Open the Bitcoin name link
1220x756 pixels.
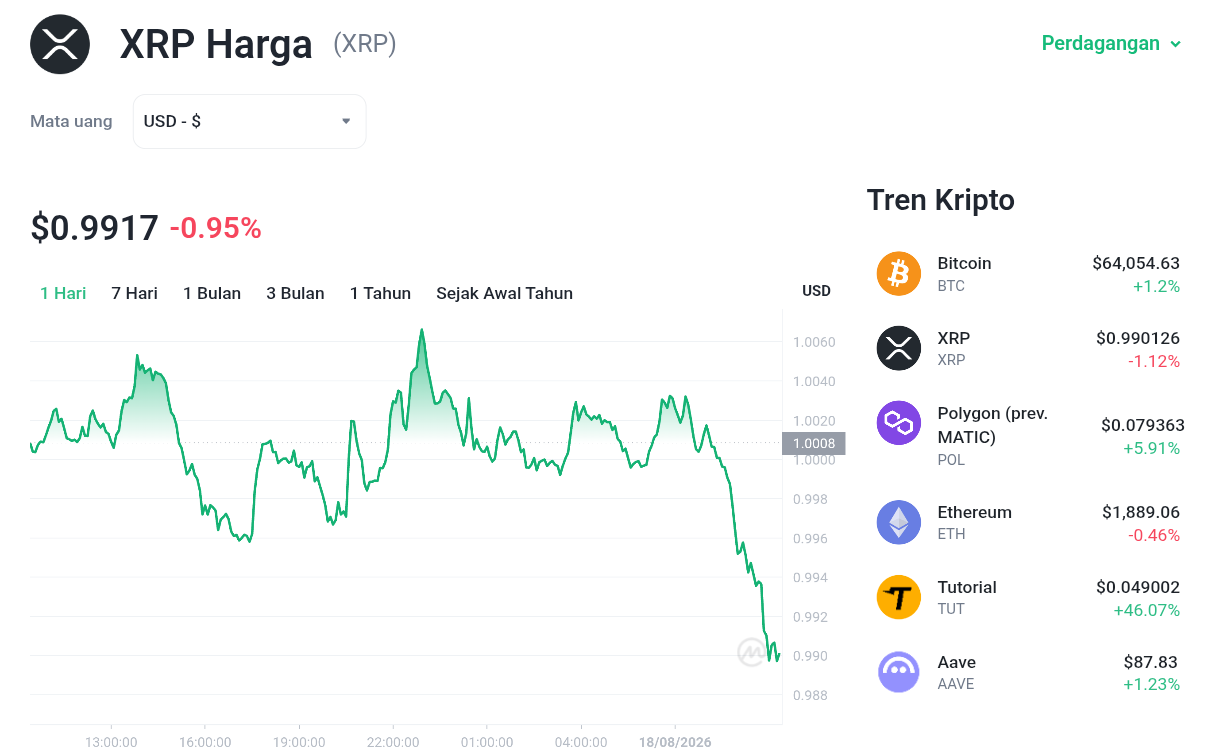[964, 263]
